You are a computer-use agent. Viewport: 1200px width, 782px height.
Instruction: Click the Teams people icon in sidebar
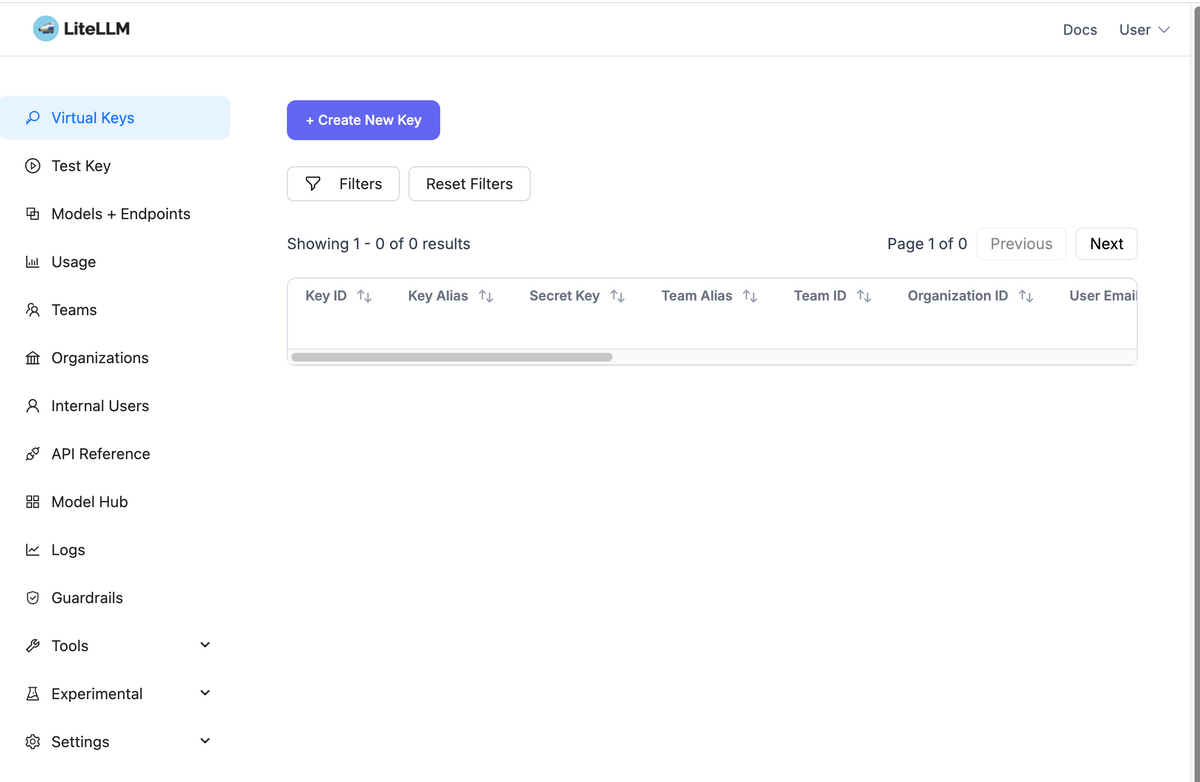pos(31,309)
